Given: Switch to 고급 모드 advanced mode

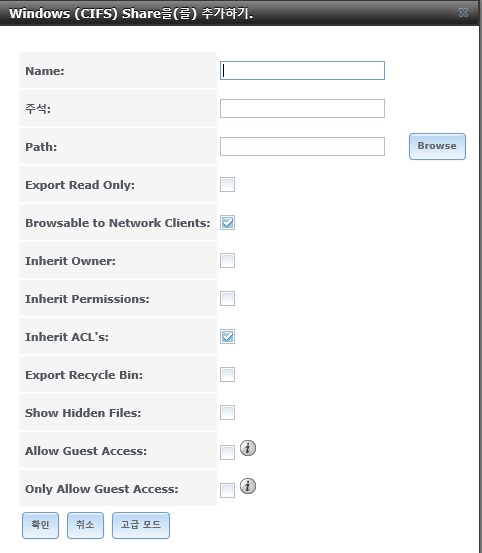Looking at the screenshot, I should pyautogui.click(x=141, y=525).
